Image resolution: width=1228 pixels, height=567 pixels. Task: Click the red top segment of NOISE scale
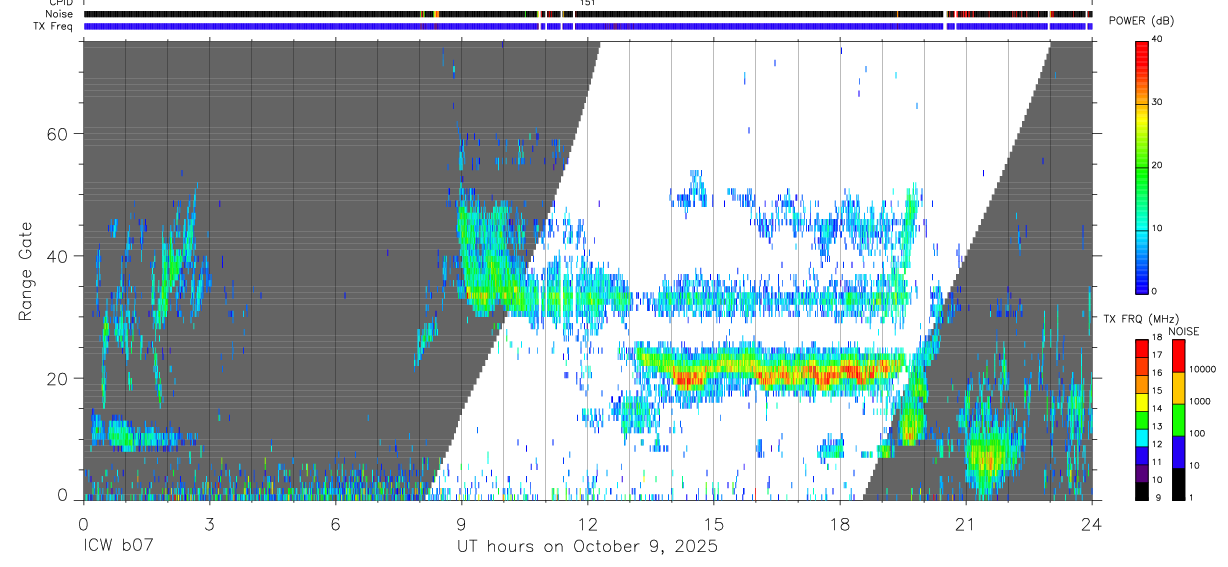[x=1179, y=356]
